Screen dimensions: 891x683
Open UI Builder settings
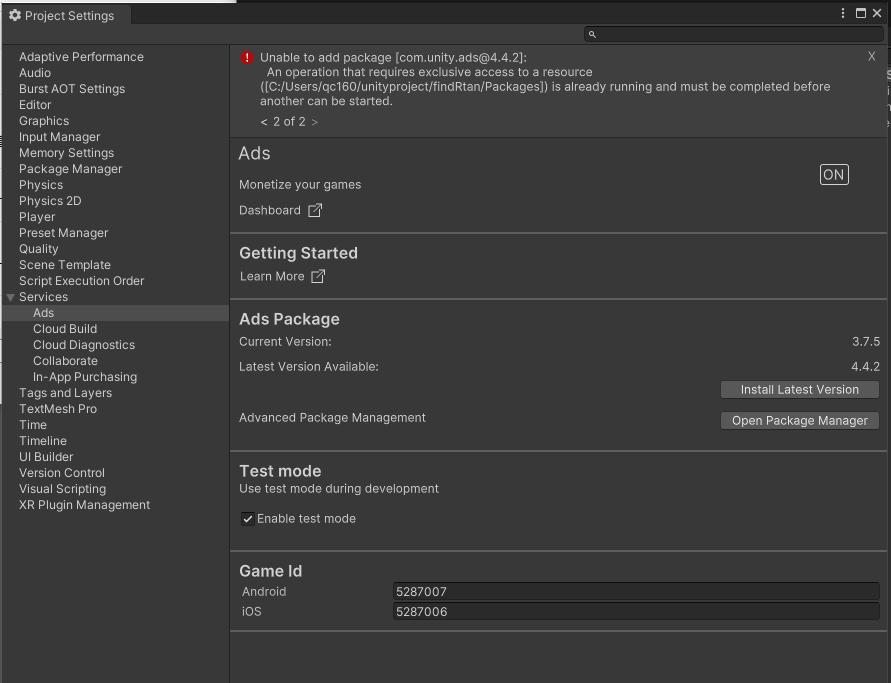tap(45, 457)
